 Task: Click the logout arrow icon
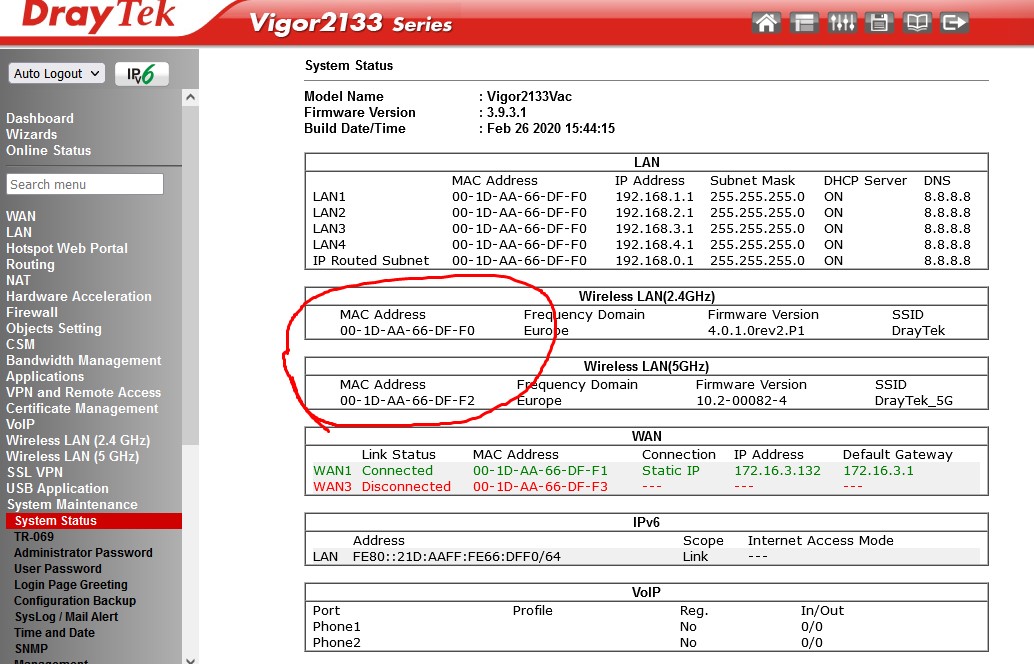[955, 22]
